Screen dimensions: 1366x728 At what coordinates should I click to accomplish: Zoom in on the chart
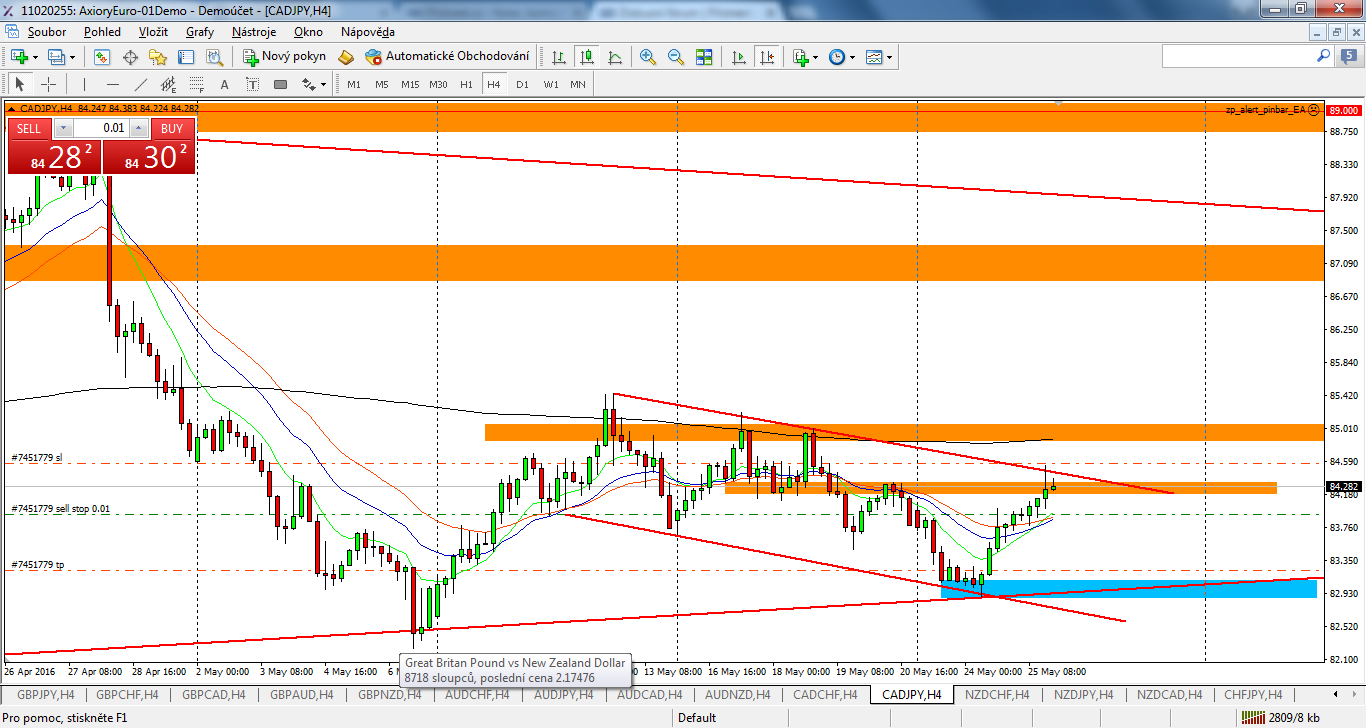coord(648,57)
